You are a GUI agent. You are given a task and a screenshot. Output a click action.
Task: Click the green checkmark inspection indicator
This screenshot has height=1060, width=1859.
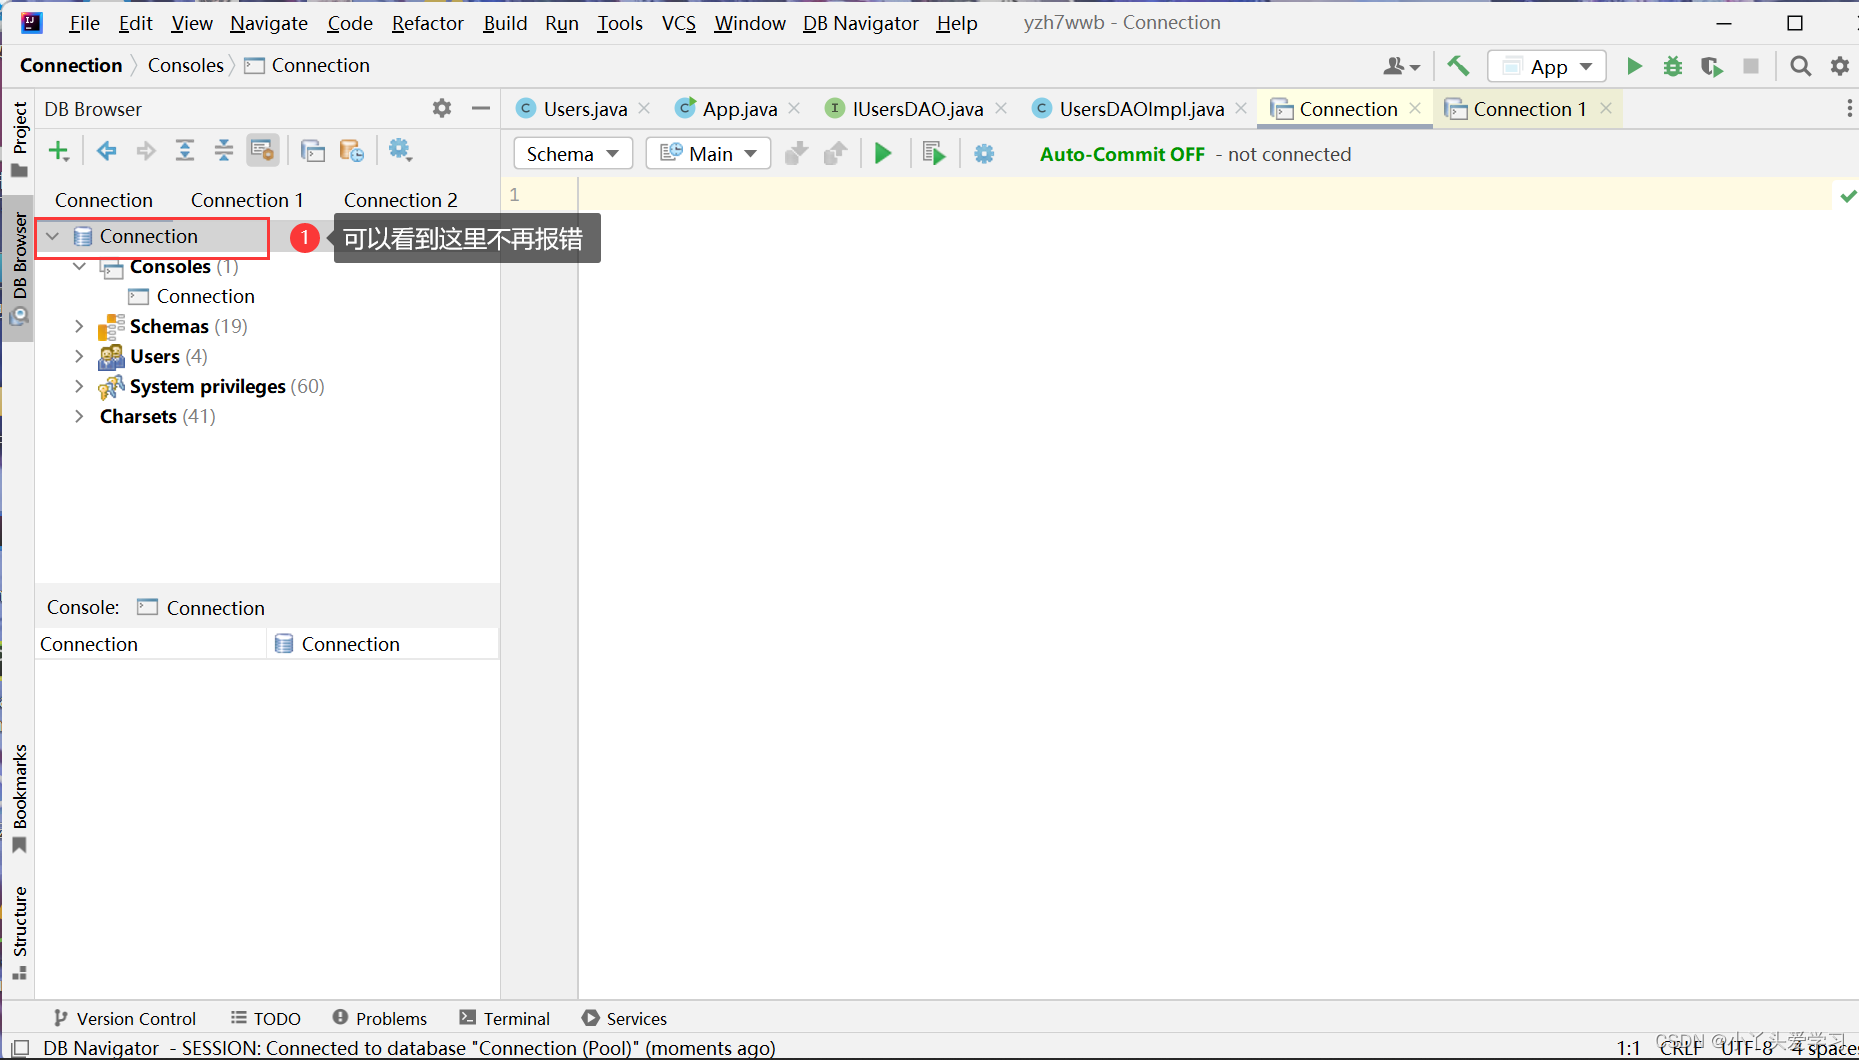(x=1848, y=196)
